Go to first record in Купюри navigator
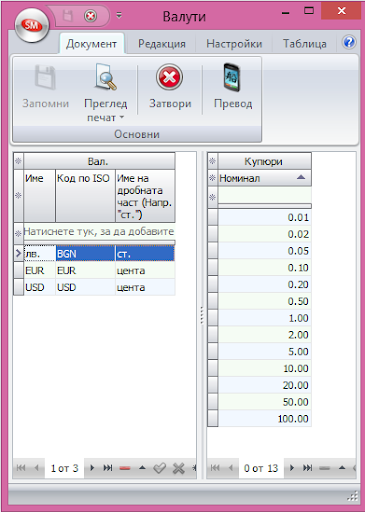Screen dimensions: 365x512 (215, 468)
